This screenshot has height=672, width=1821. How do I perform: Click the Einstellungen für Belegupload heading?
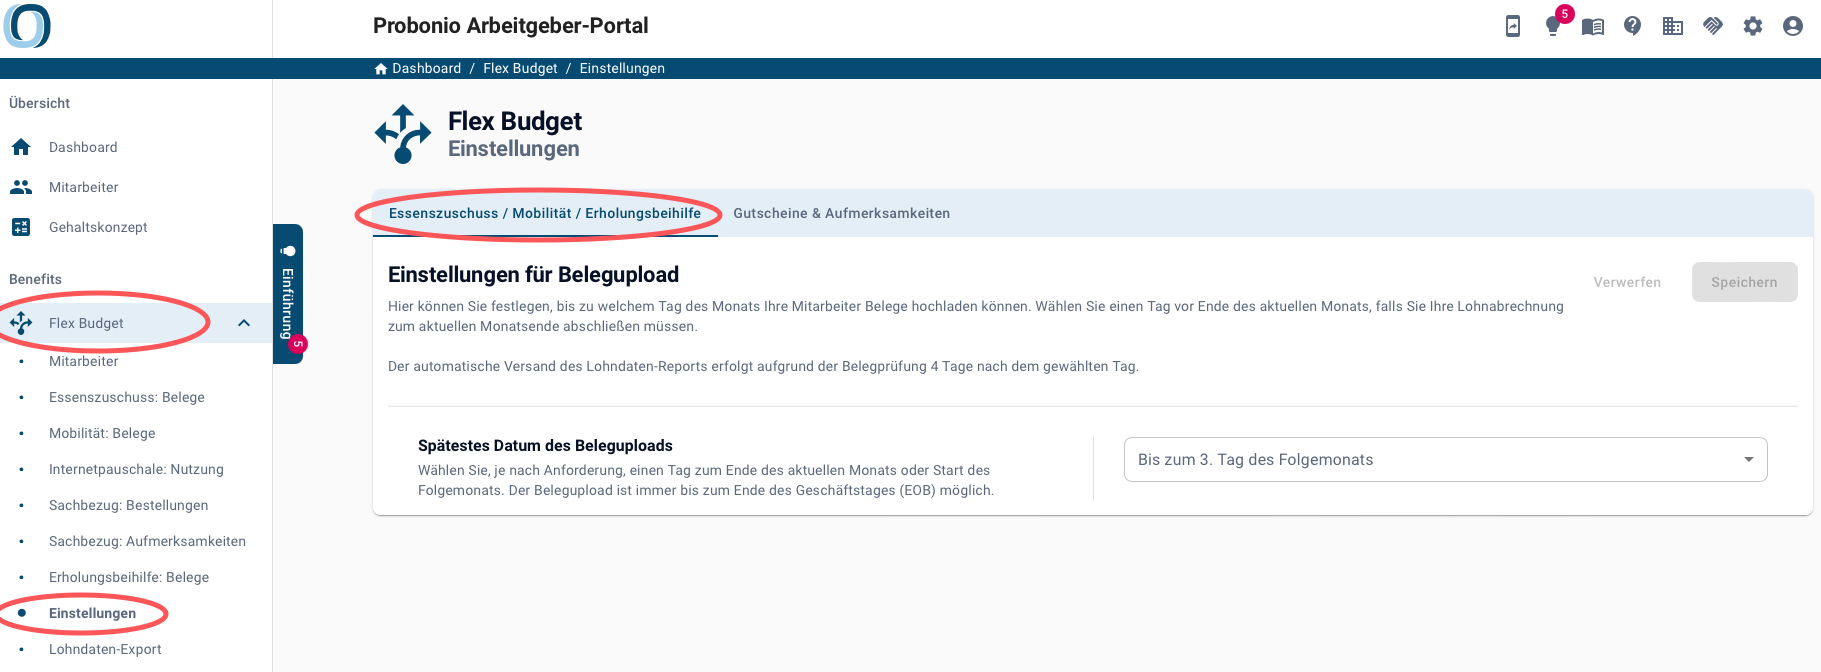pos(533,275)
